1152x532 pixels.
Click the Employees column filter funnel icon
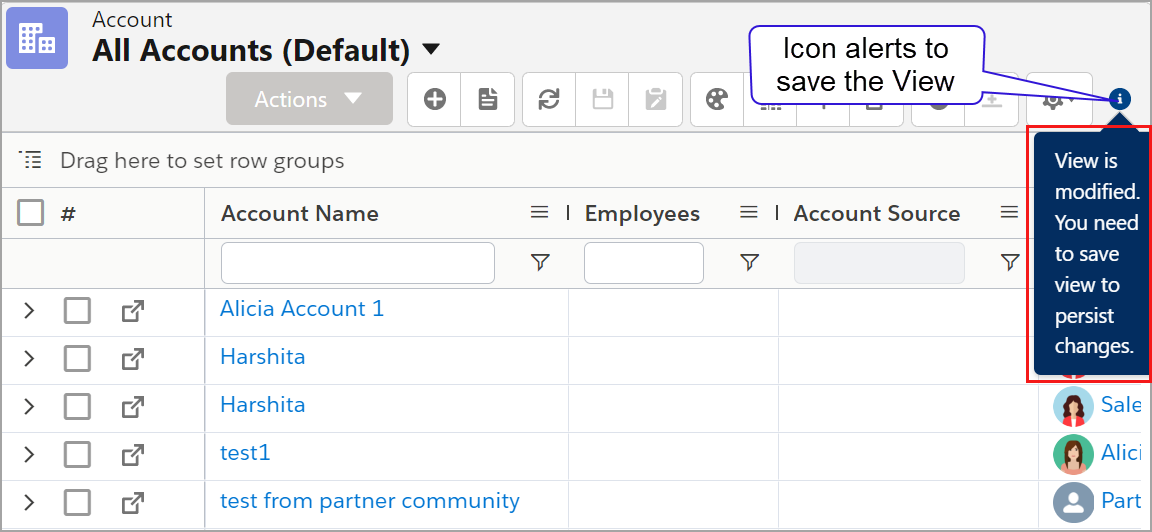pos(749,262)
